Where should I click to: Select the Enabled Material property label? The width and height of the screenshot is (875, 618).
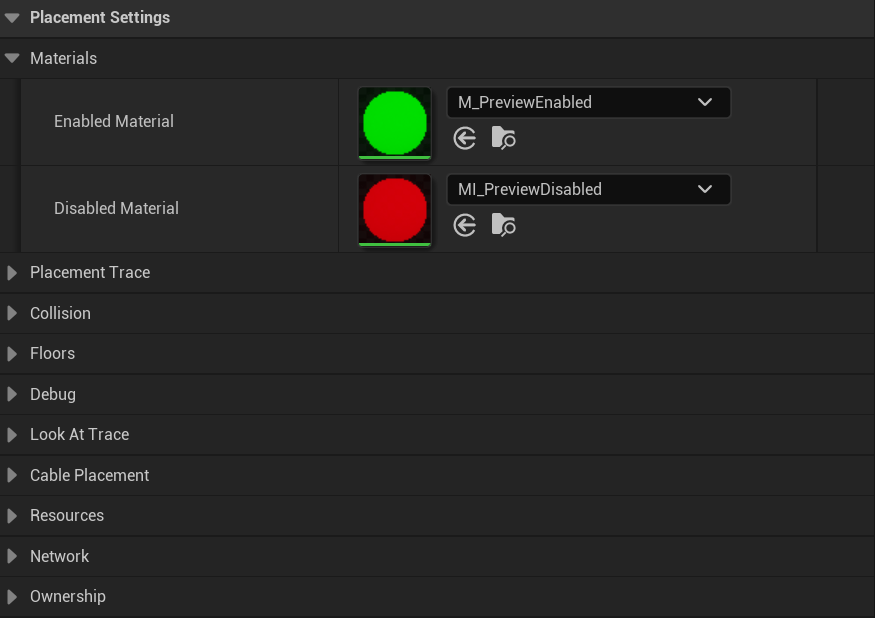tap(113, 120)
